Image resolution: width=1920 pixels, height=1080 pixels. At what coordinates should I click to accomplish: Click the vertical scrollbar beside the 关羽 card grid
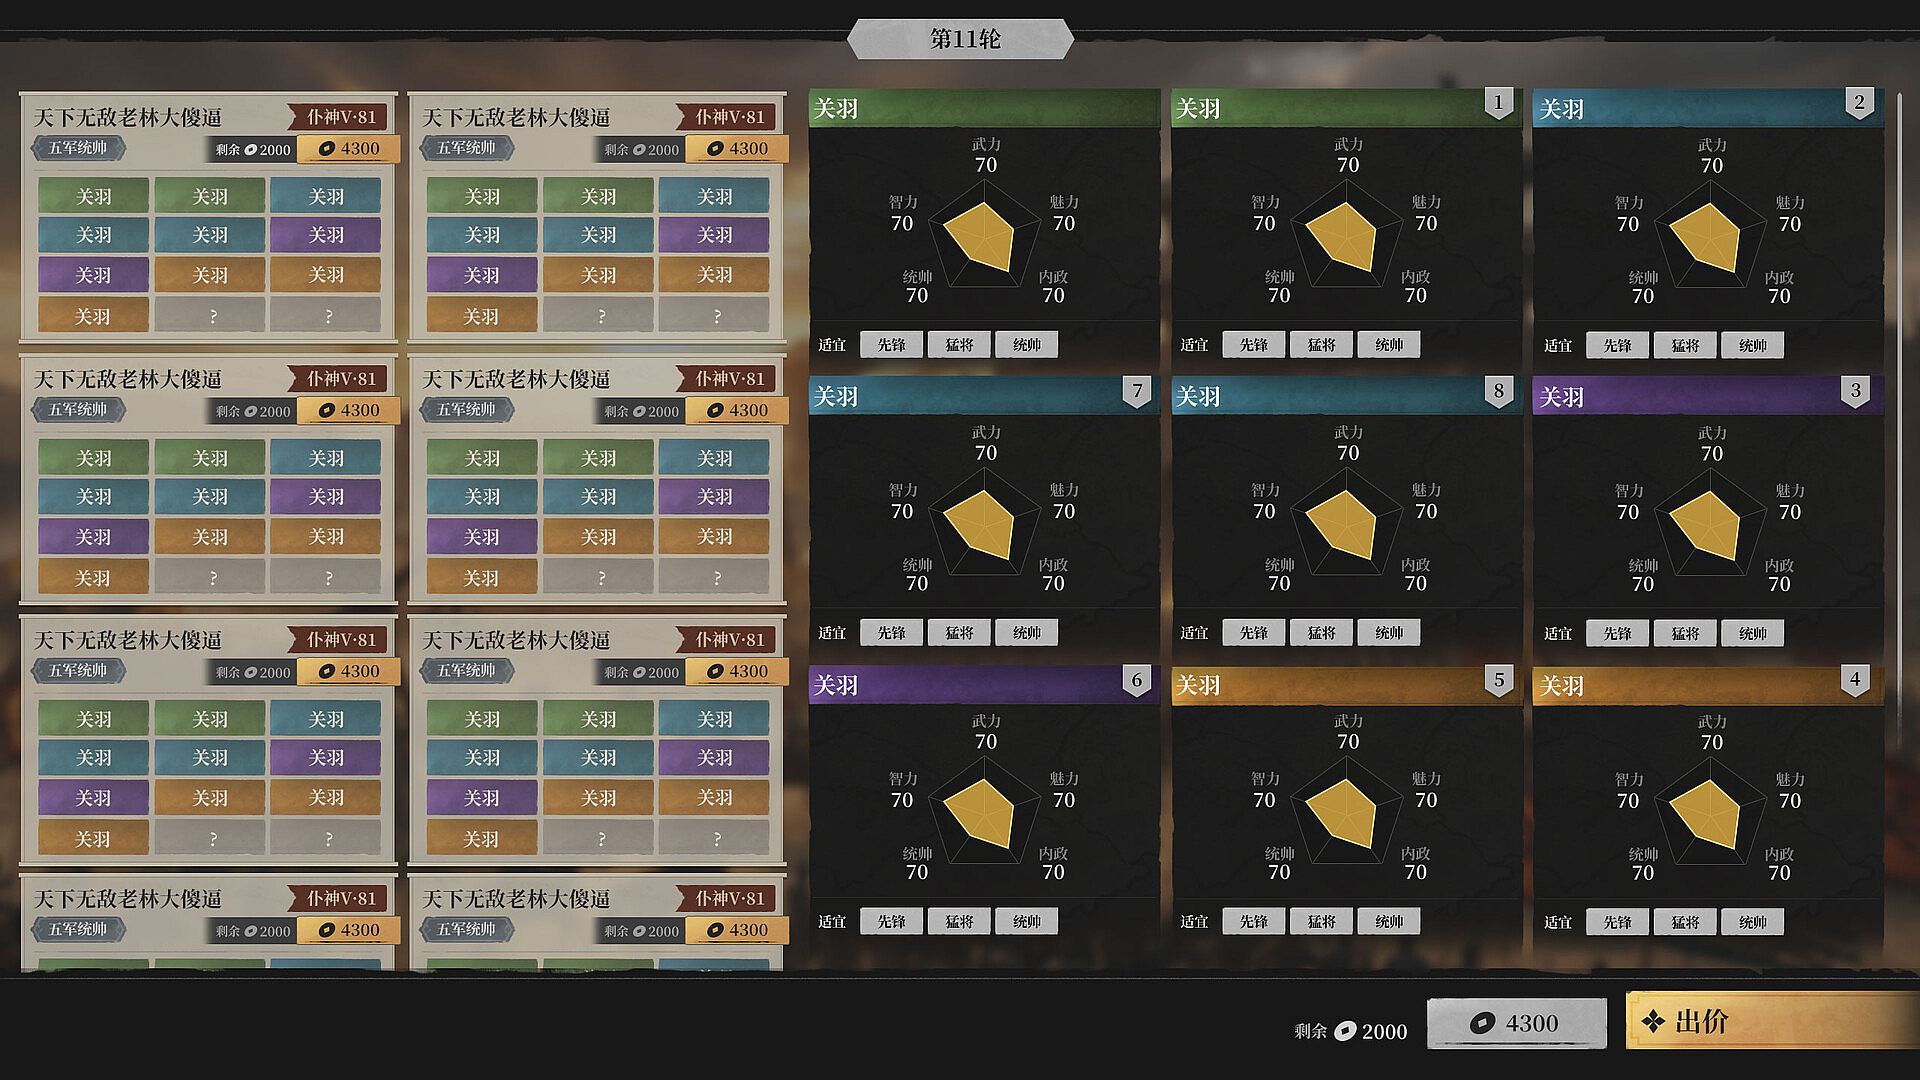(1898, 420)
